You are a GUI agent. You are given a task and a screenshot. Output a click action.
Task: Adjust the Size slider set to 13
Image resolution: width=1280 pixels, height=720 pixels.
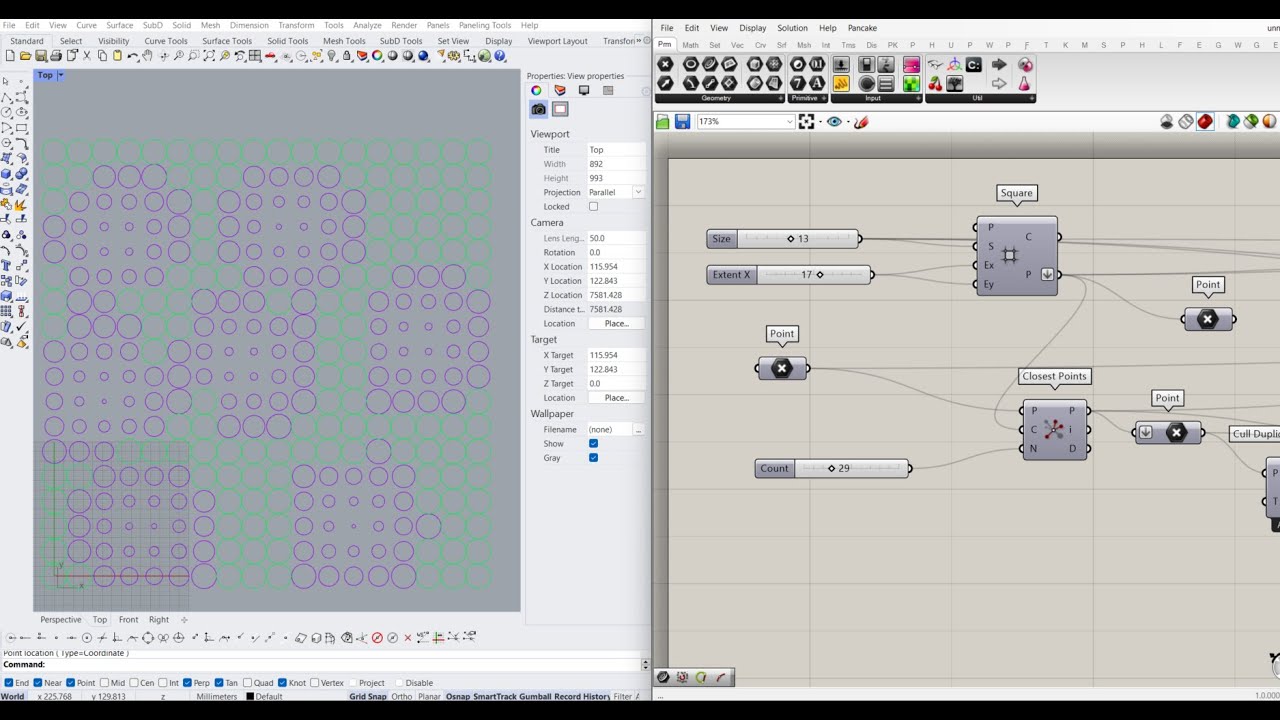click(x=783, y=239)
